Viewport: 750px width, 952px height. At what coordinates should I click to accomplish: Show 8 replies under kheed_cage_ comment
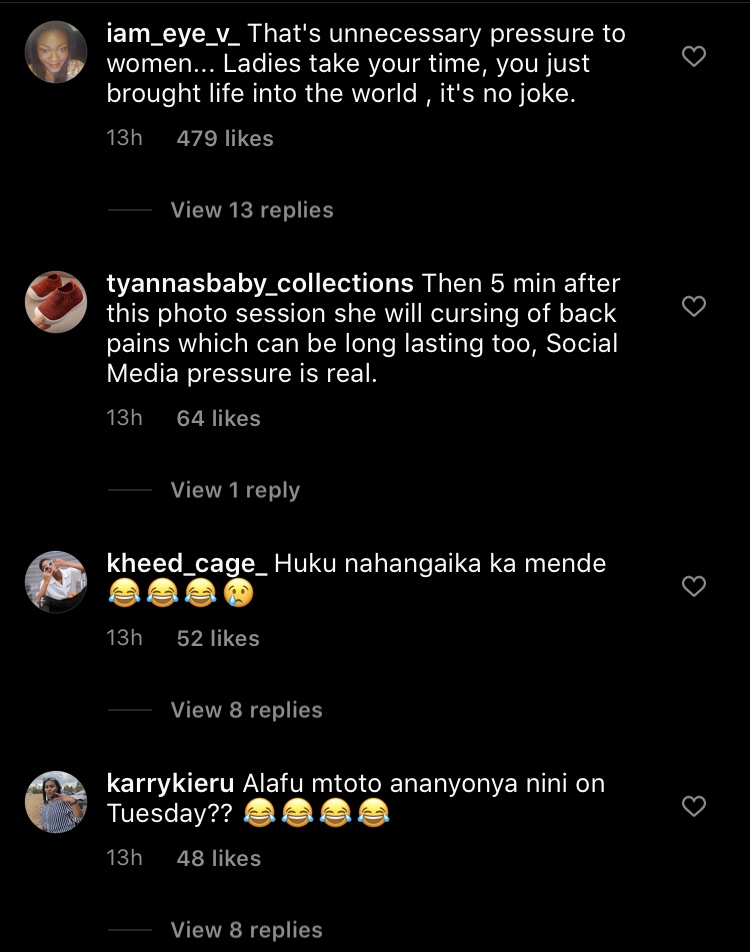[246, 710]
